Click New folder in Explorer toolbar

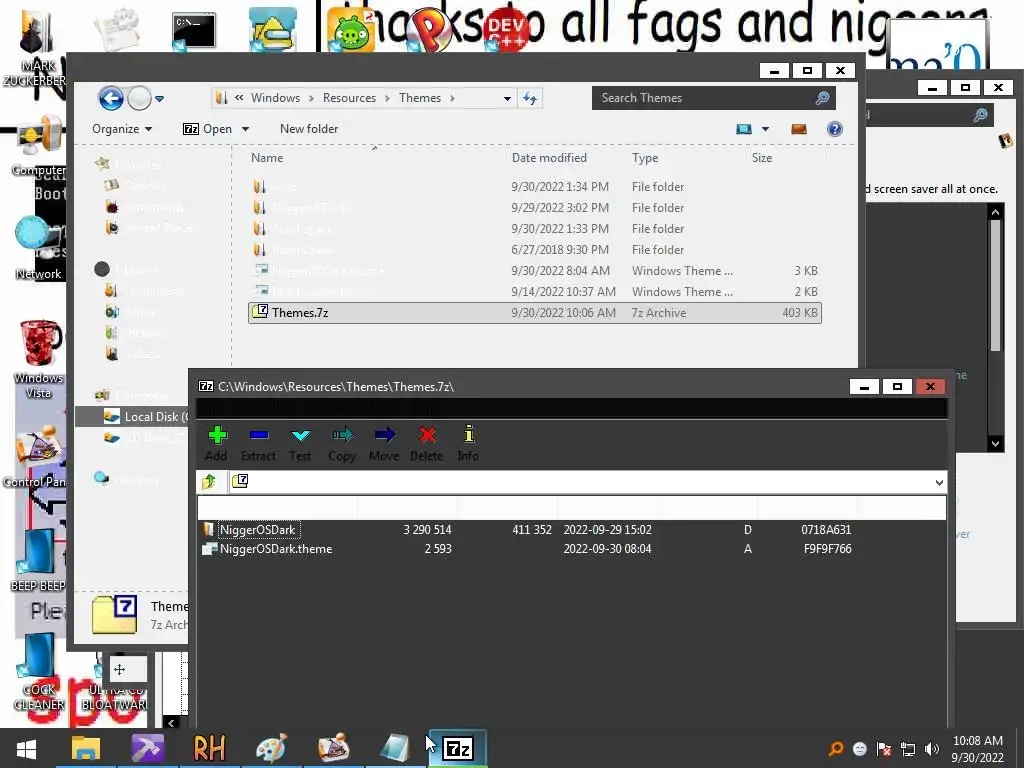point(309,129)
